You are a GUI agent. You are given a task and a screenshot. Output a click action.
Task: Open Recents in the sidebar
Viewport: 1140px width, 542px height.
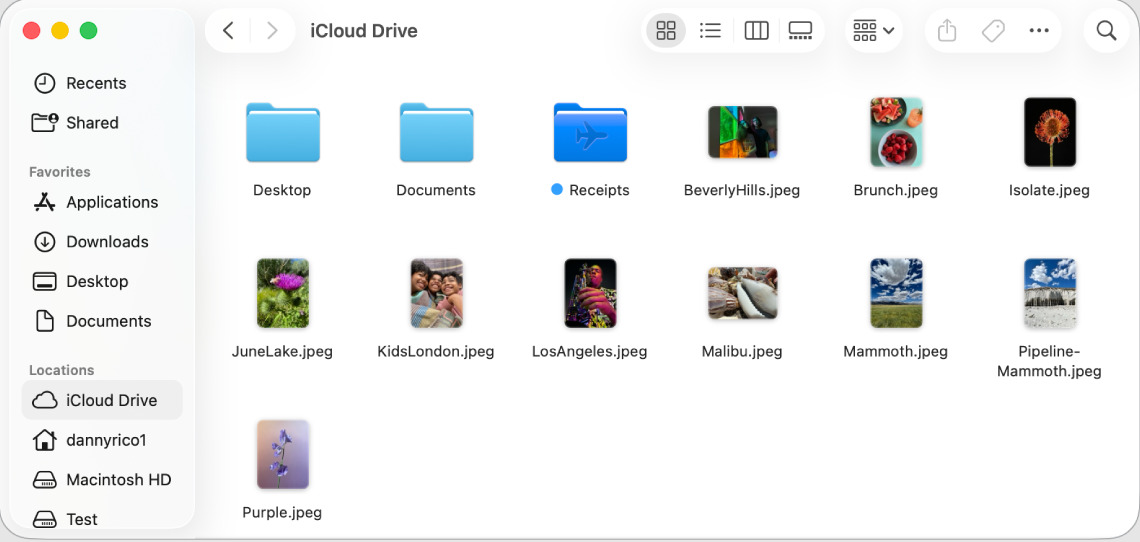point(95,83)
